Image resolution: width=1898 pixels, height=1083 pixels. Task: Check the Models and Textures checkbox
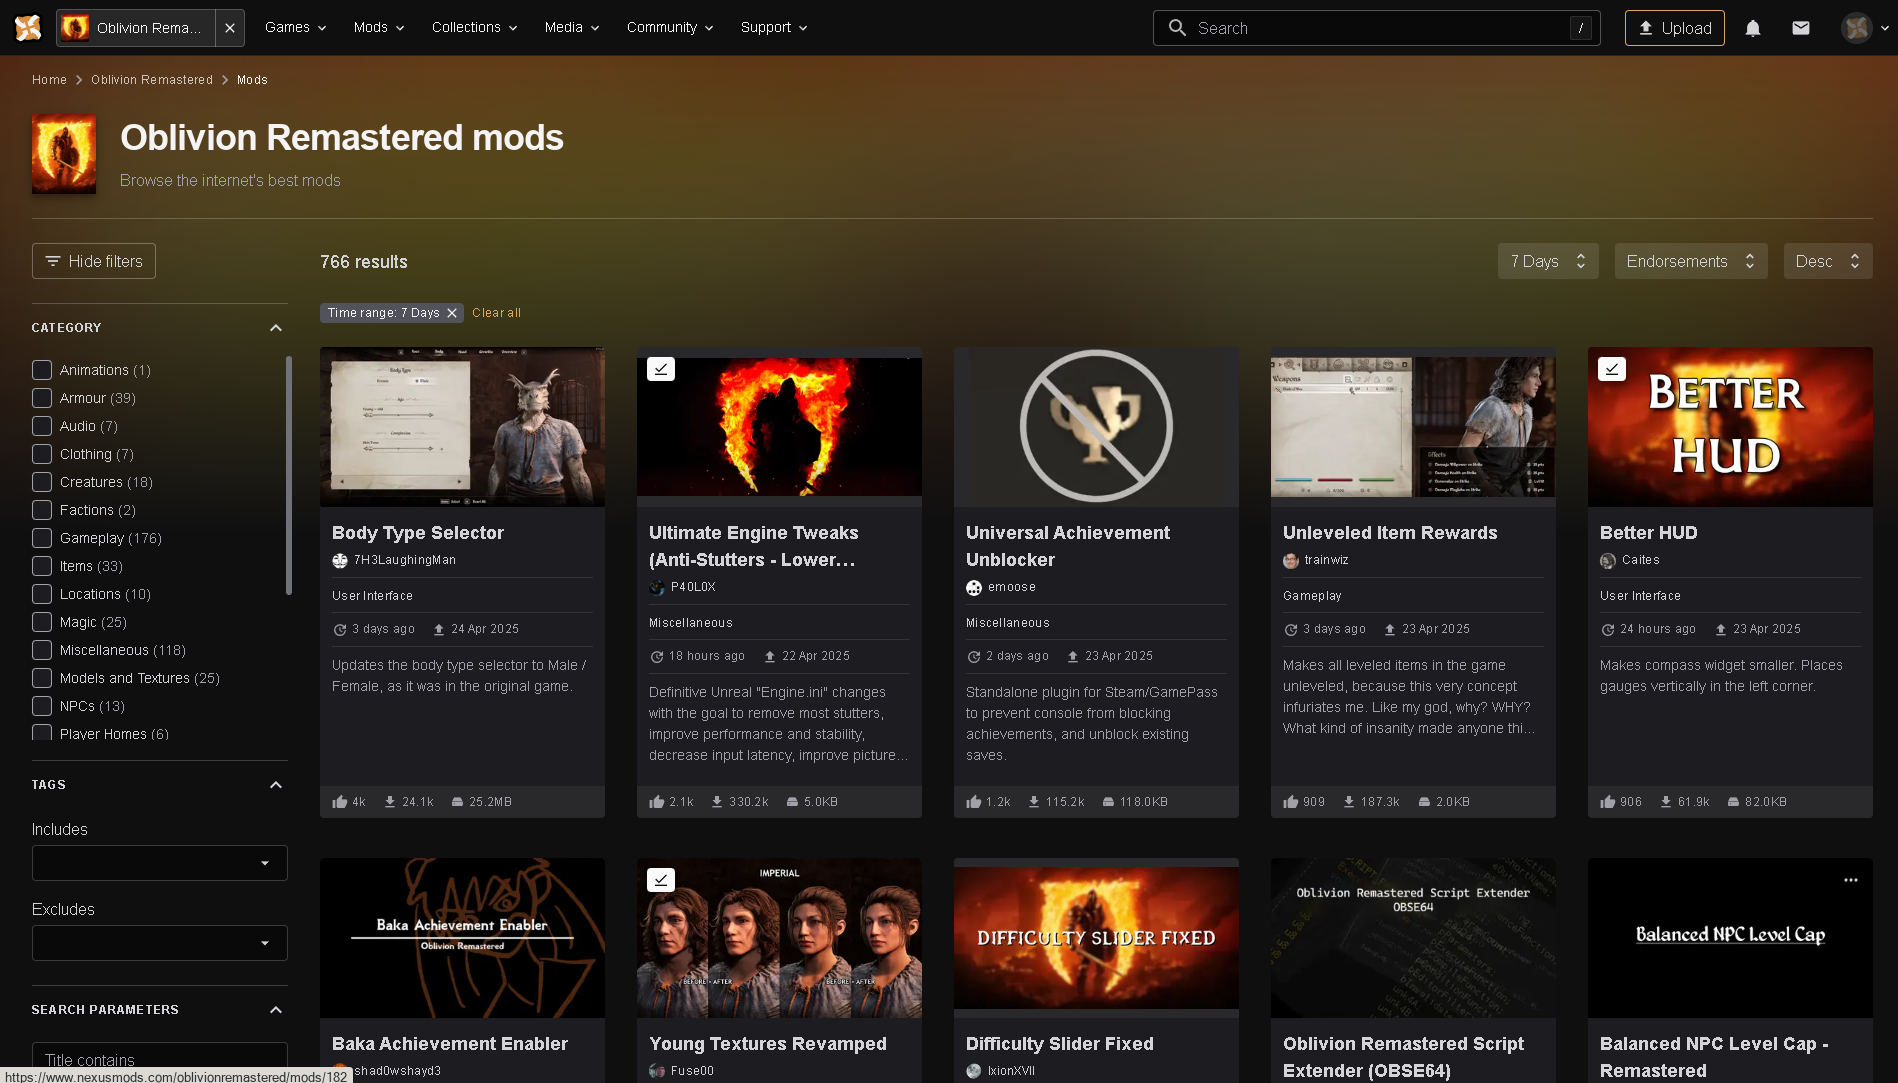42,678
